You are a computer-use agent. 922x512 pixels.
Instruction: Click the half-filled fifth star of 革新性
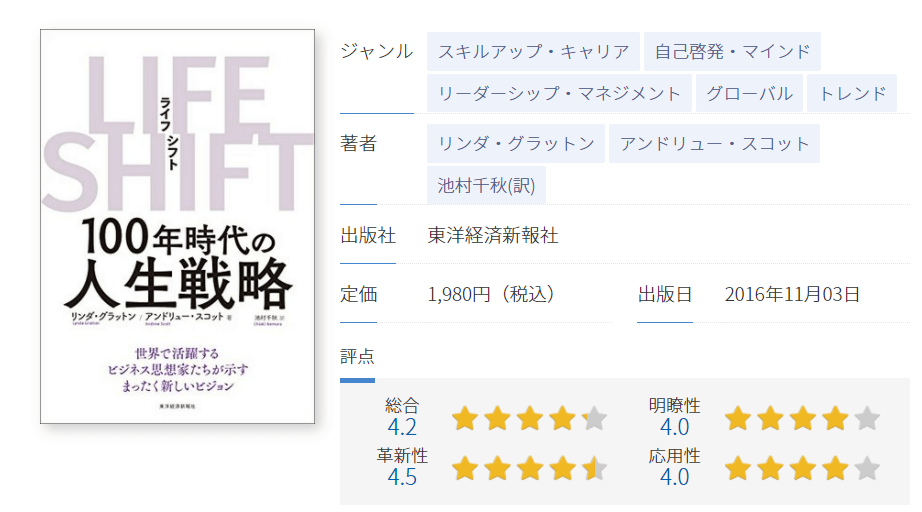pyautogui.click(x=594, y=469)
